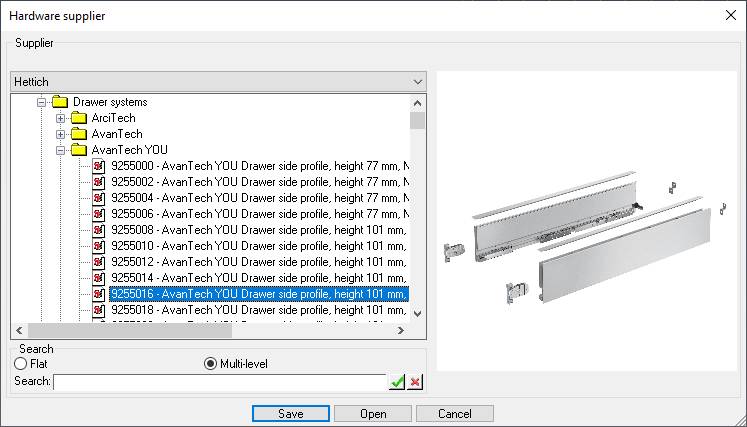
Task: Expand the ArciTech tree node
Action: 61,118
